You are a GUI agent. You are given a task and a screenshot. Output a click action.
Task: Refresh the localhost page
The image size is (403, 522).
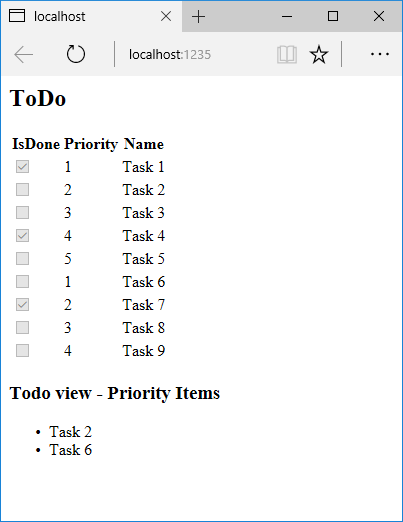[x=76, y=54]
